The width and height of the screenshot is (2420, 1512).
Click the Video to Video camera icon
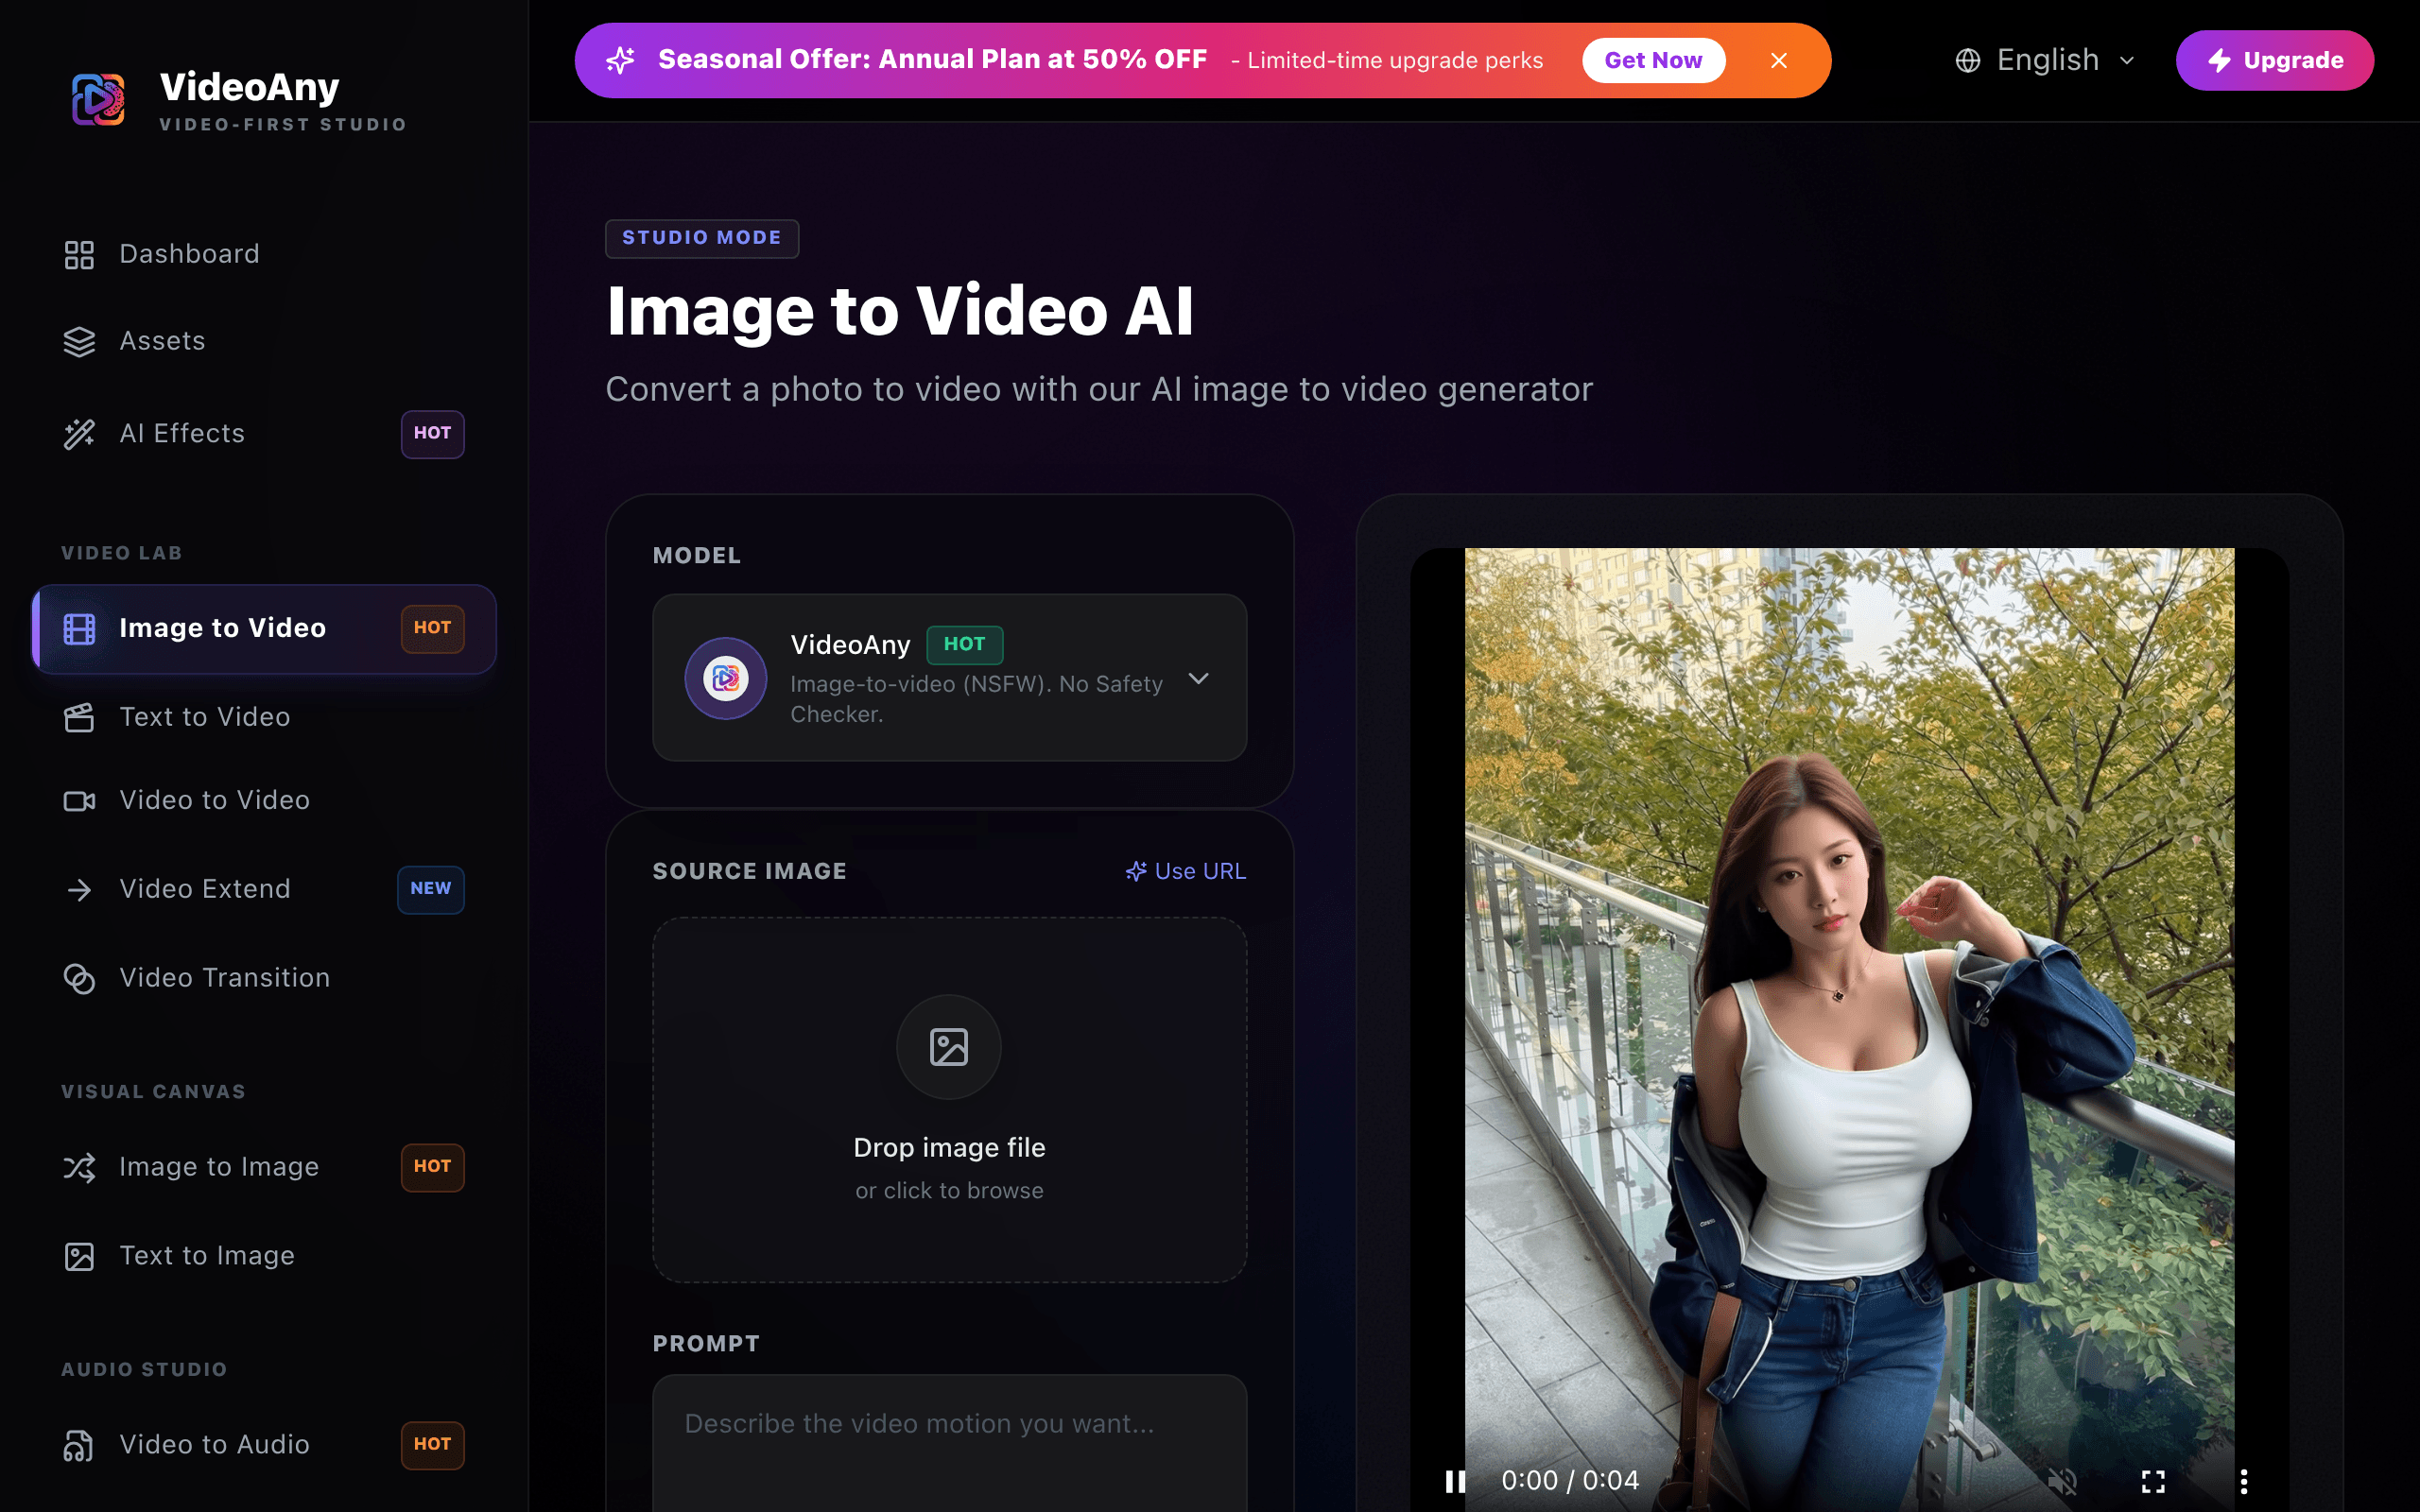79,801
